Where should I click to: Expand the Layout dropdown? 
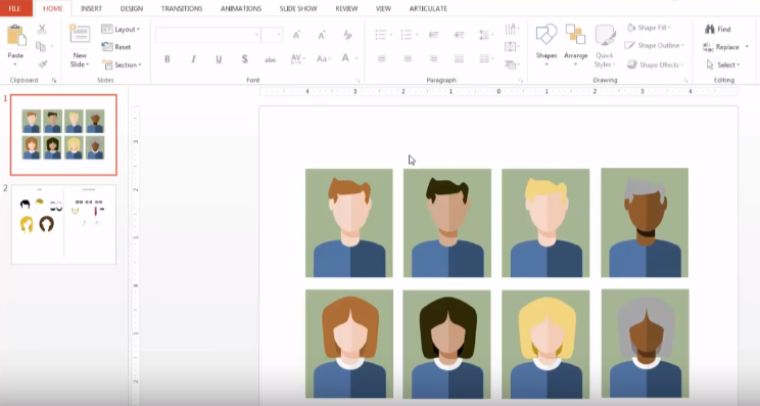[121, 29]
